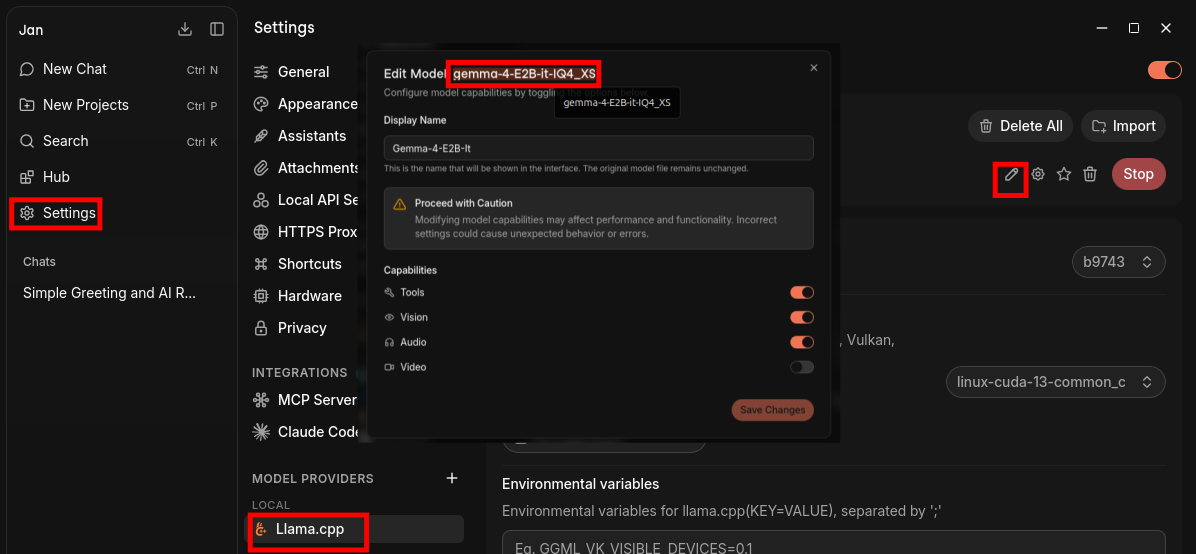Click the download icon beside Jan title
The height and width of the screenshot is (554, 1196).
pos(185,29)
